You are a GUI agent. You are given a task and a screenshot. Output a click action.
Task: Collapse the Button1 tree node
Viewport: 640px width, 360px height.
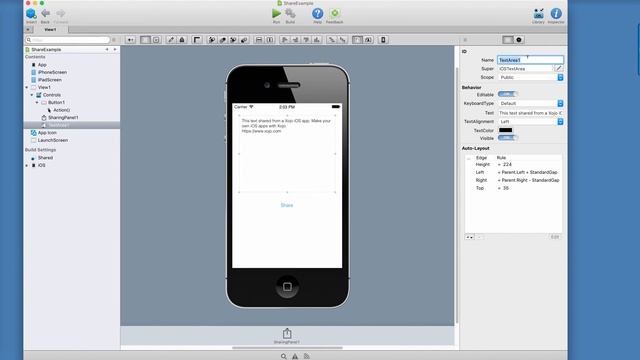(x=37, y=102)
